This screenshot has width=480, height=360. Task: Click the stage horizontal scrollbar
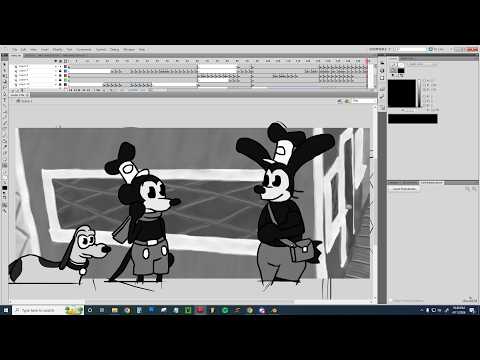click(190, 302)
